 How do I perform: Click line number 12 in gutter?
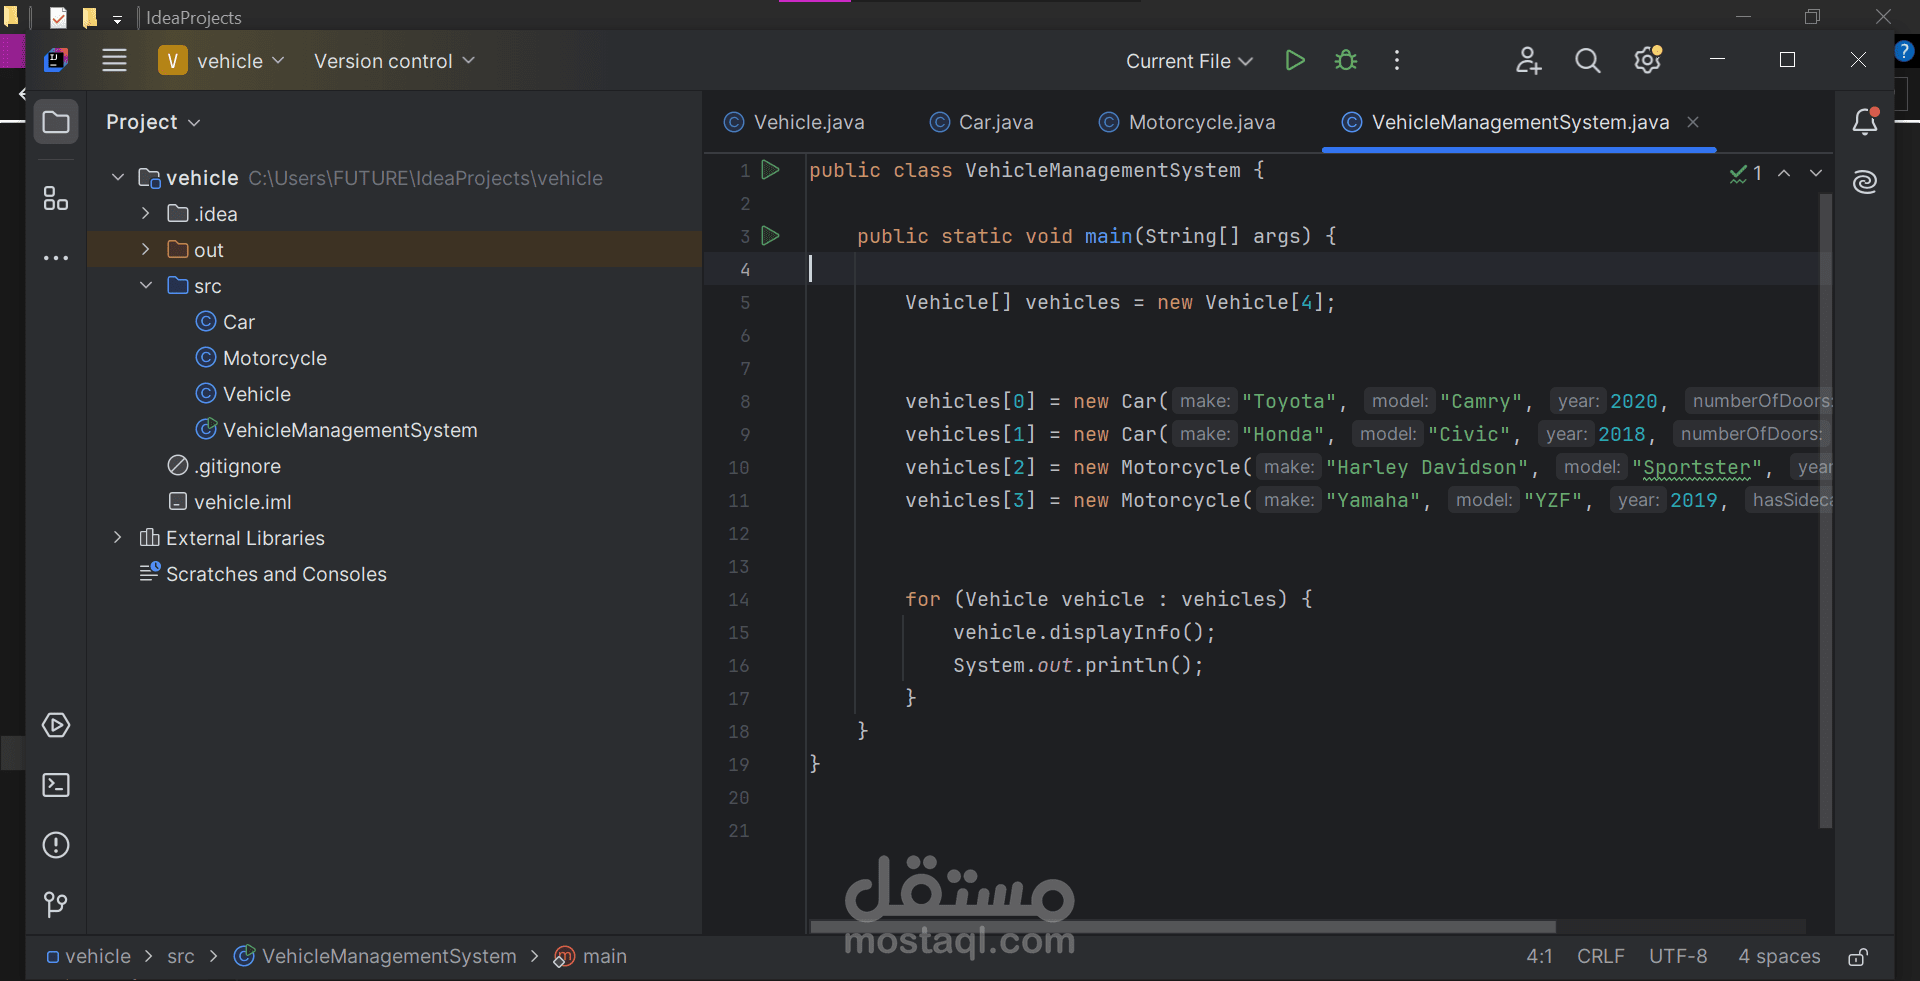(739, 533)
